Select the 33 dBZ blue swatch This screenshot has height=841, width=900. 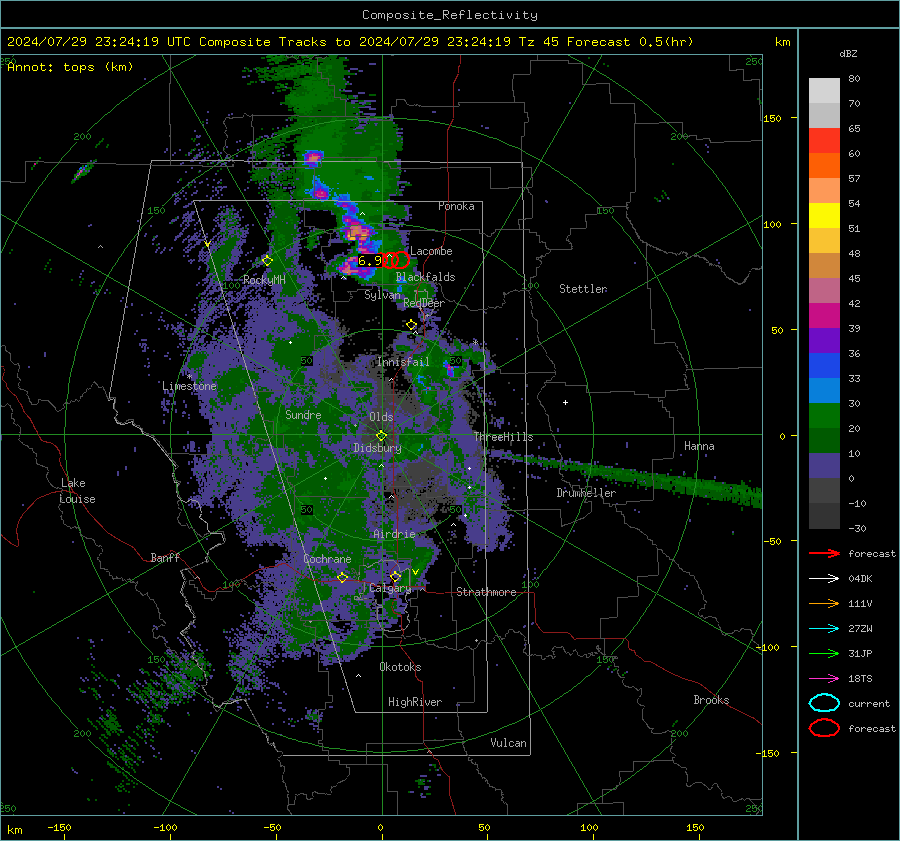pyautogui.click(x=824, y=365)
